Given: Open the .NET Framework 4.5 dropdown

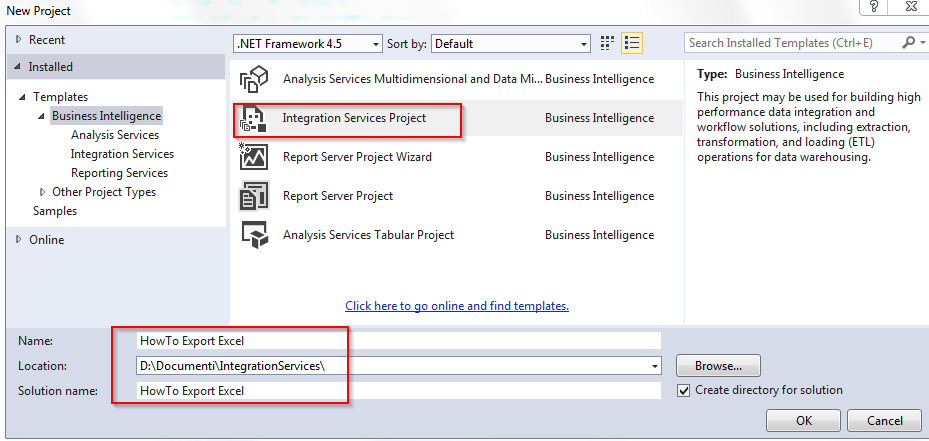Looking at the screenshot, I should pos(308,43).
